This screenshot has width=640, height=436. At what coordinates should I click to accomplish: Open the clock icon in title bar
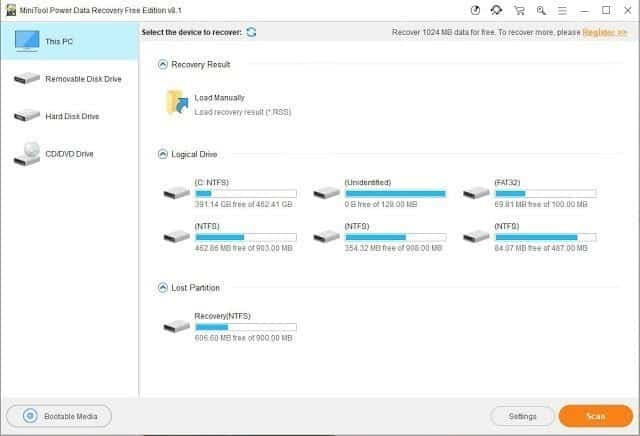tap(475, 10)
